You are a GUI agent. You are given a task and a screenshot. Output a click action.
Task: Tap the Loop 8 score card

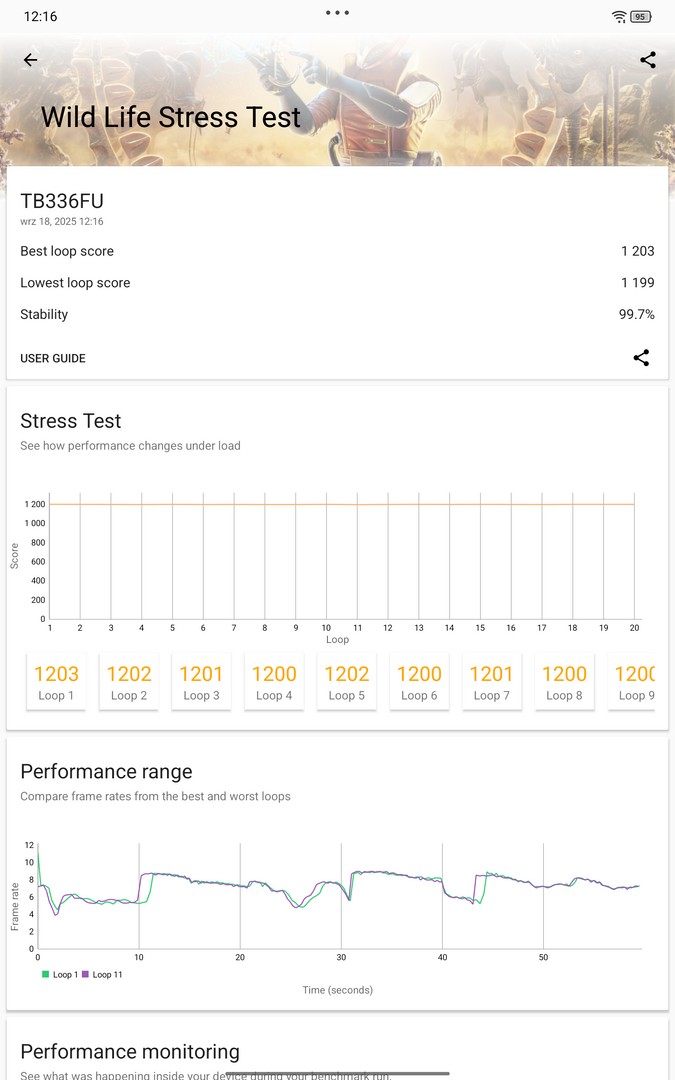point(564,682)
